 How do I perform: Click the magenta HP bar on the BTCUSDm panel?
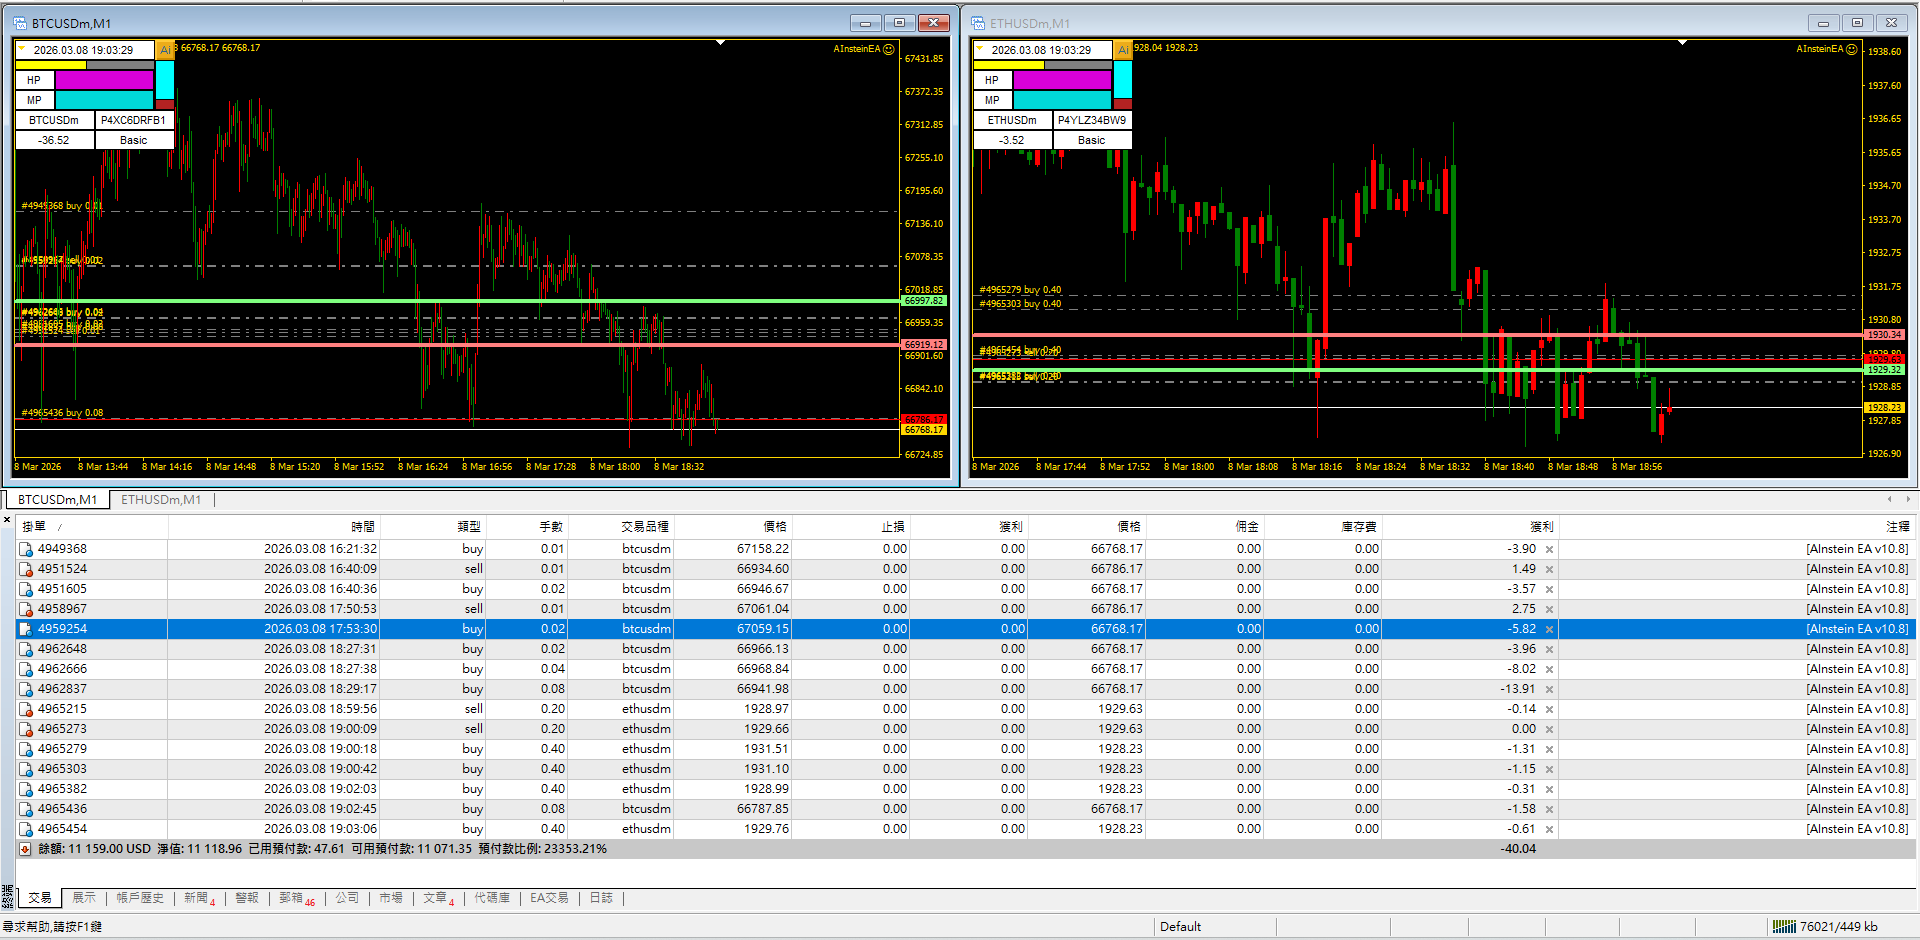tap(104, 80)
